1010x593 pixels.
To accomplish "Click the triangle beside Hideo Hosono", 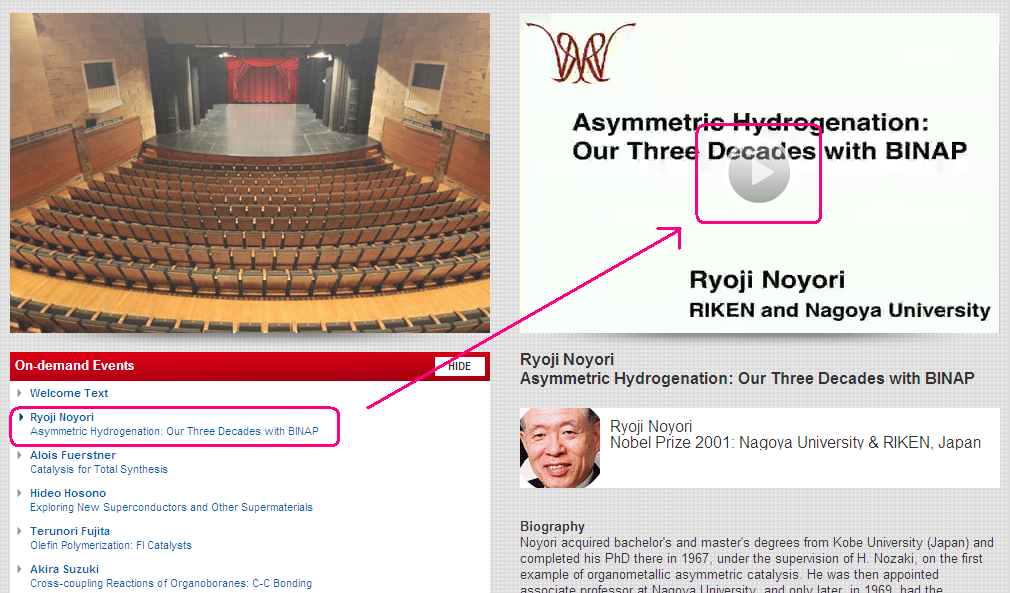I will pyautogui.click(x=19, y=493).
